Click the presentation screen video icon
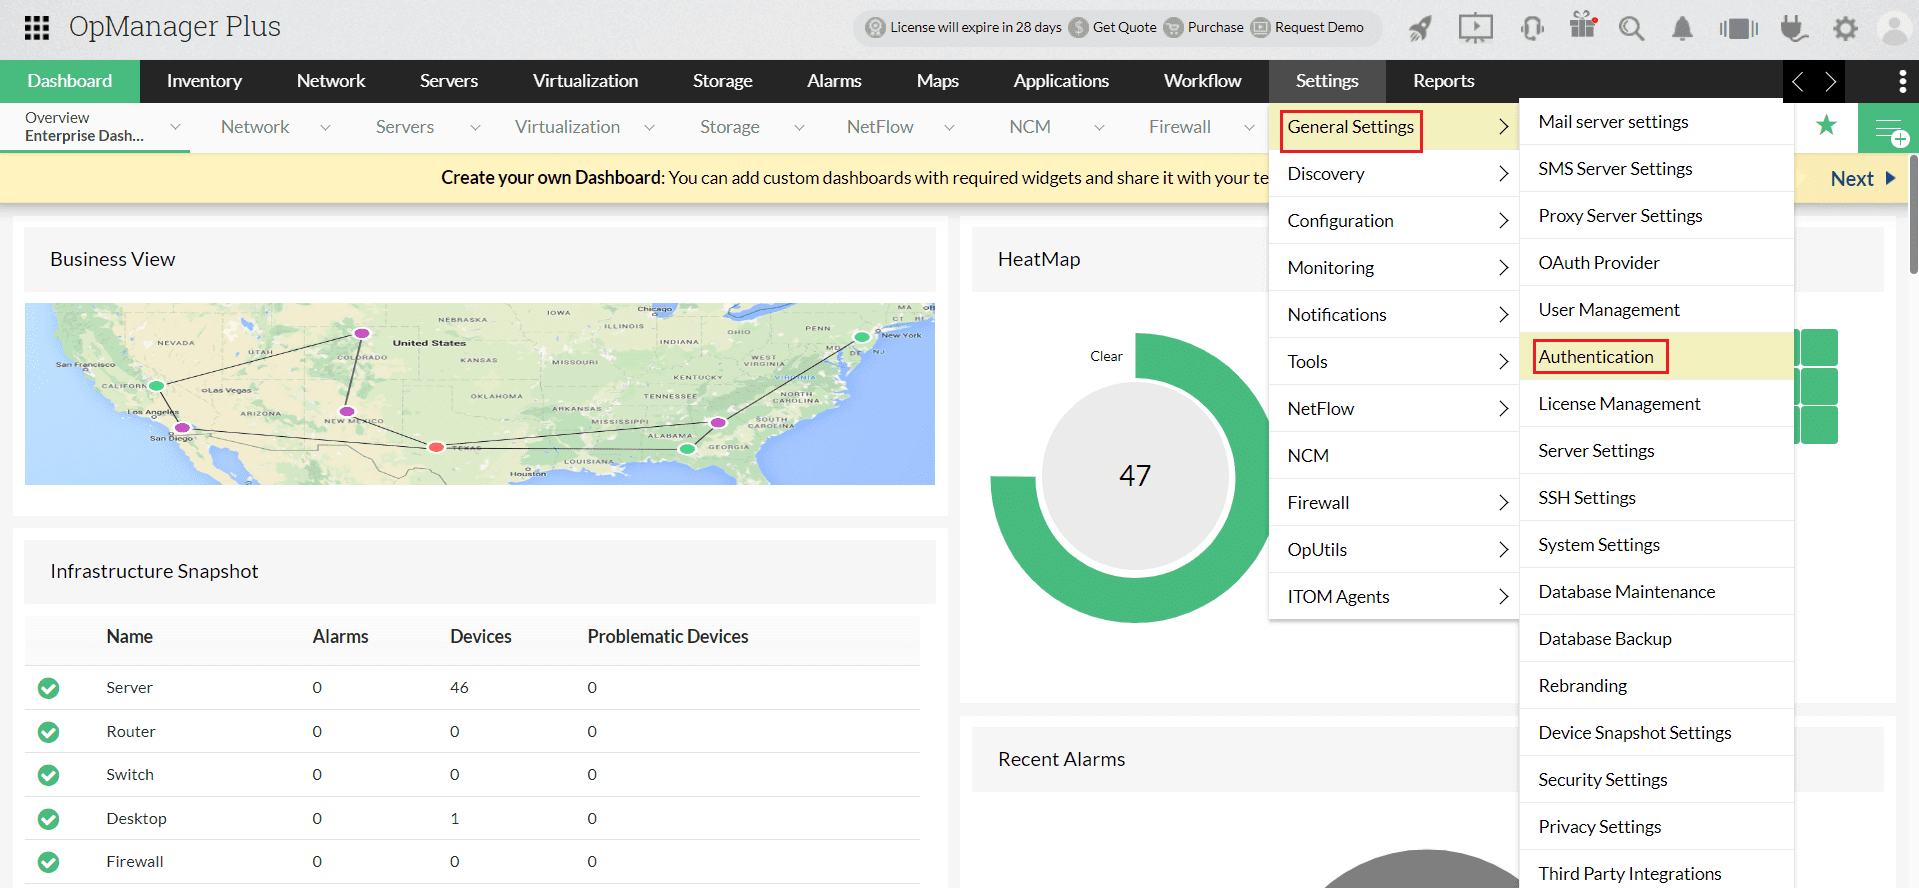Screen dimensions: 1919x888 pos(1475,28)
